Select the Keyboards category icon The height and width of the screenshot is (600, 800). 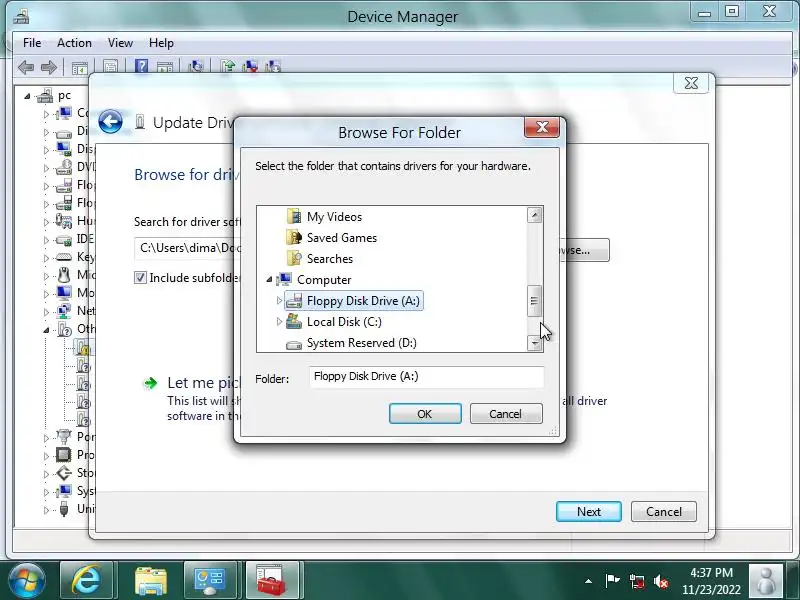click(x=63, y=257)
